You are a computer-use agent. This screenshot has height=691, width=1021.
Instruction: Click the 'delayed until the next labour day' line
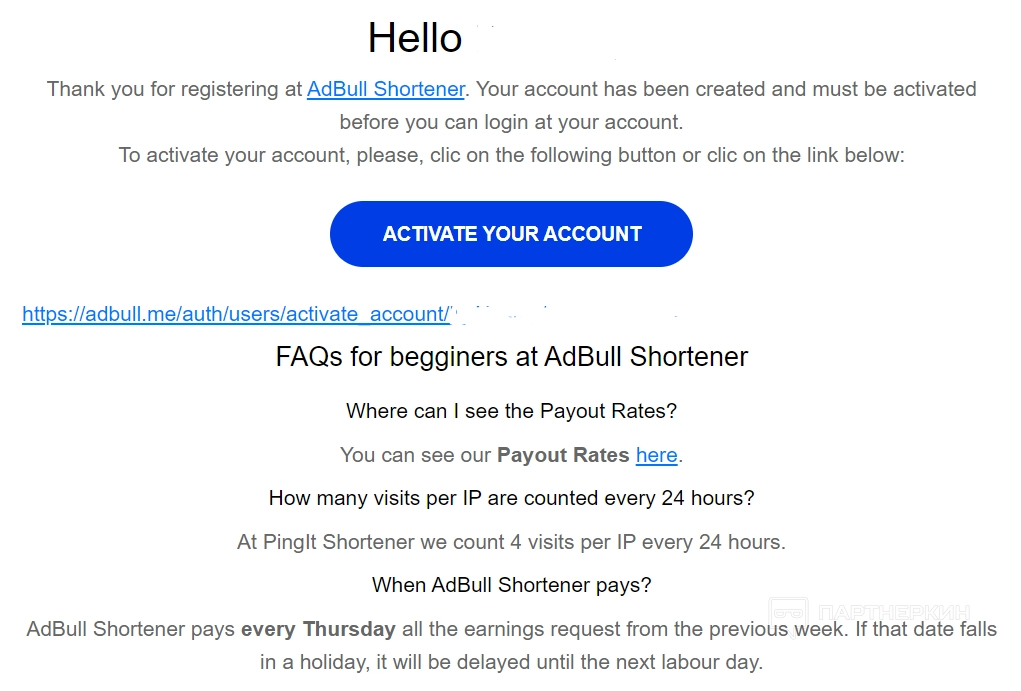click(511, 662)
